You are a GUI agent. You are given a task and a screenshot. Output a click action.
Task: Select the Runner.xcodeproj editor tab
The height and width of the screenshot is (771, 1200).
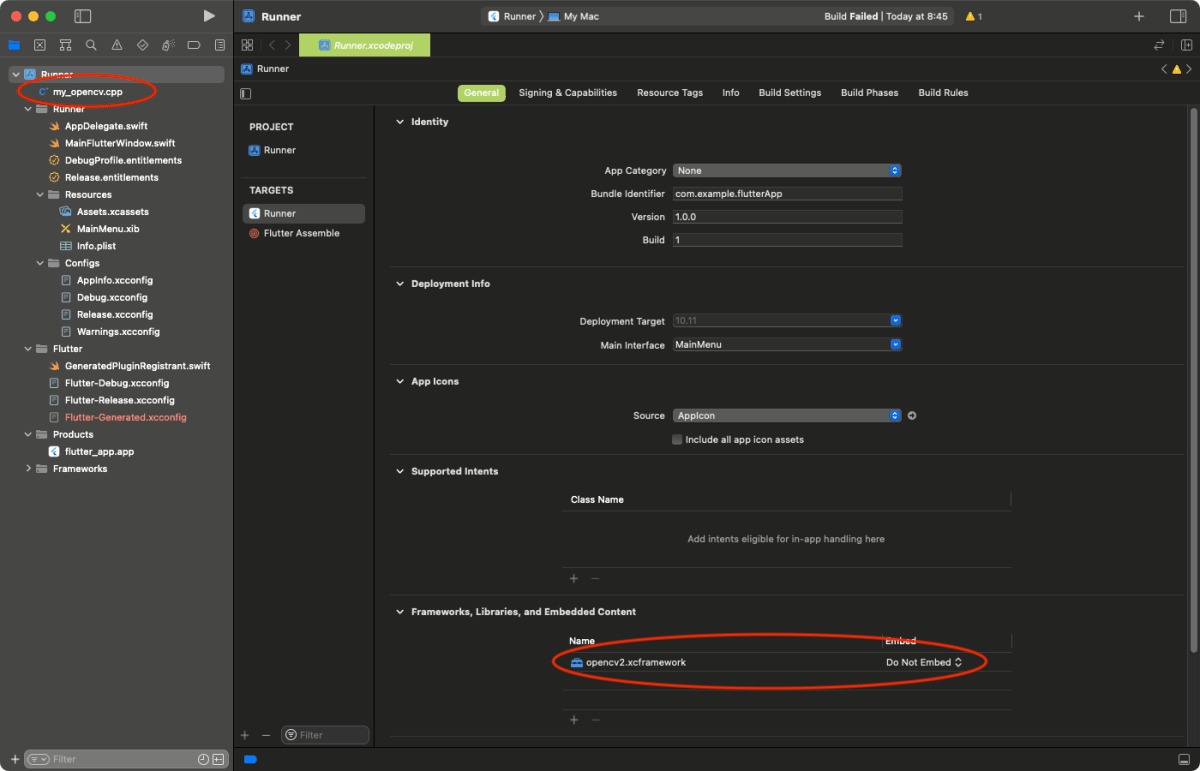[365, 45]
